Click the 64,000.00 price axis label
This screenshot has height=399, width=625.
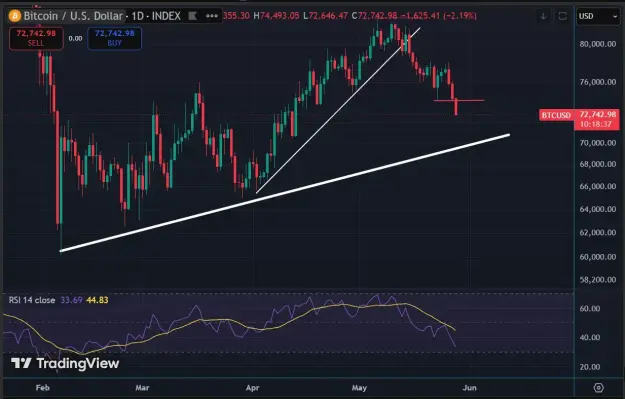click(x=597, y=209)
